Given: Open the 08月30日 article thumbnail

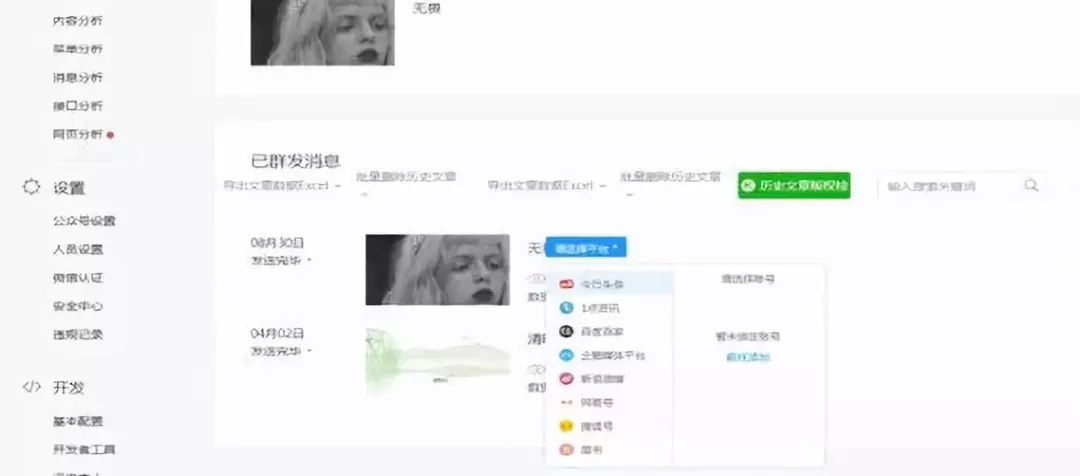Looking at the screenshot, I should click(x=437, y=270).
